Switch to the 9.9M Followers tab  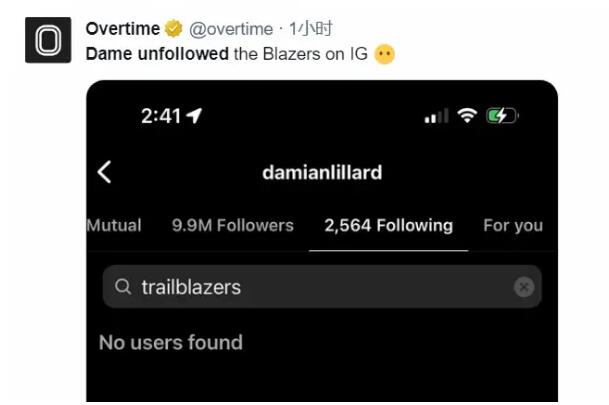[x=233, y=226]
